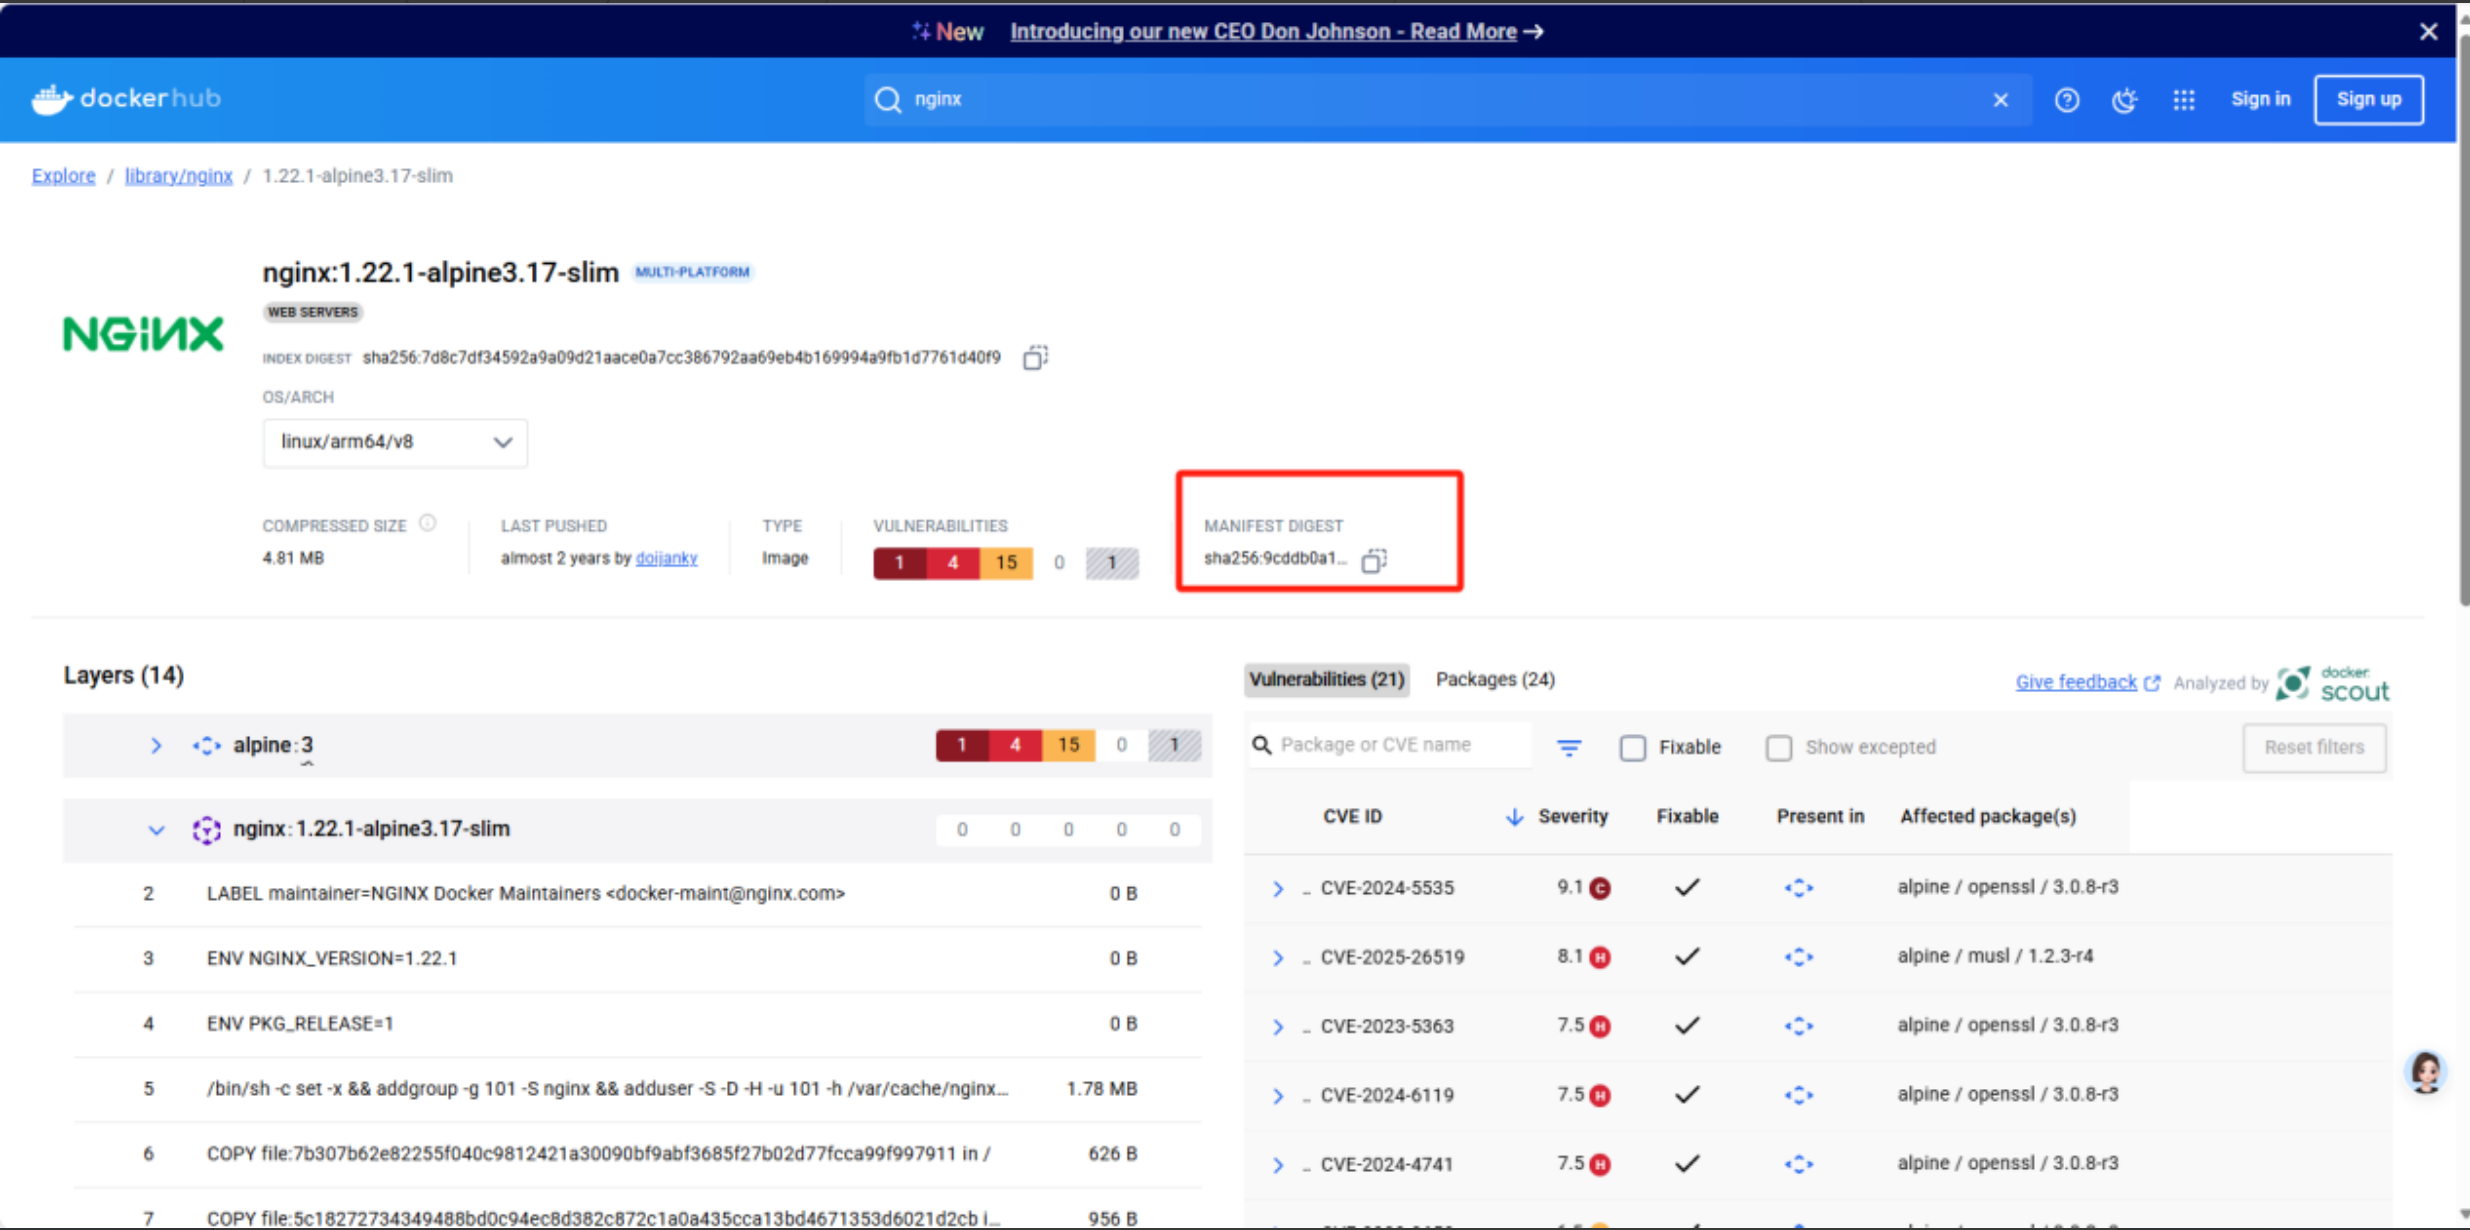The height and width of the screenshot is (1230, 2470).
Task: Open the chat assistant avatar
Action: [2426, 1072]
